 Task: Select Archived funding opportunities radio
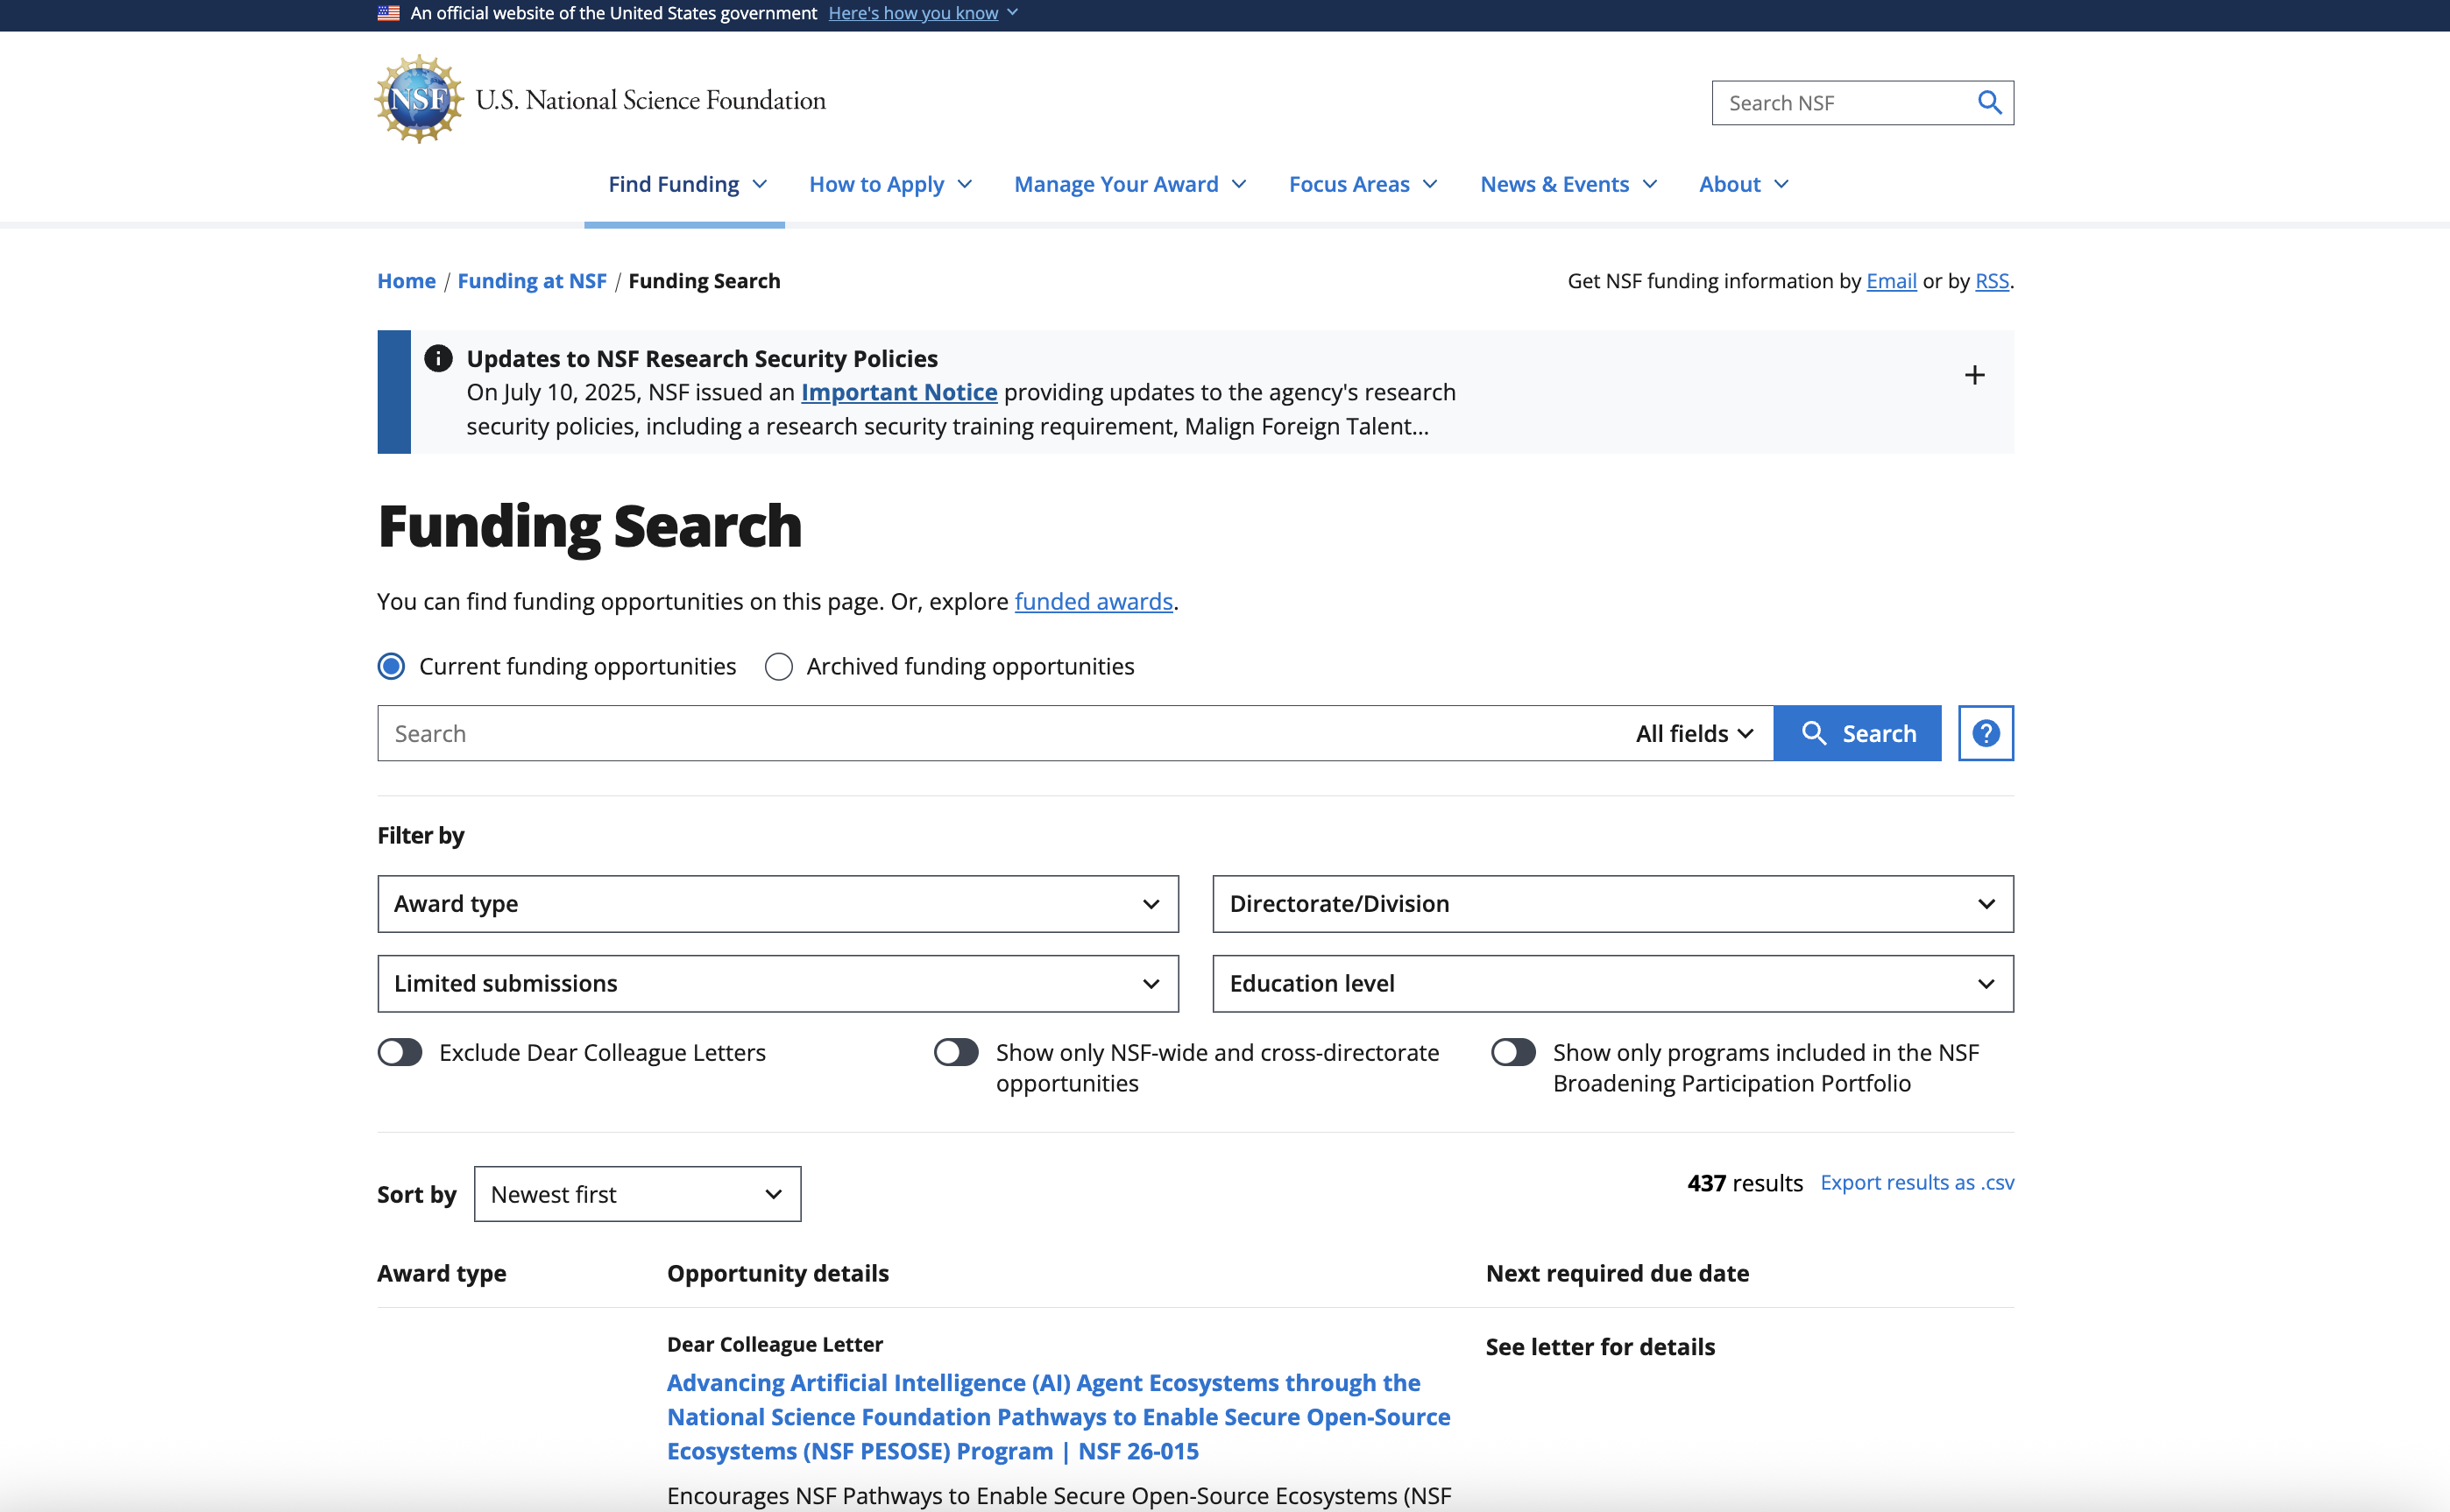(778, 666)
